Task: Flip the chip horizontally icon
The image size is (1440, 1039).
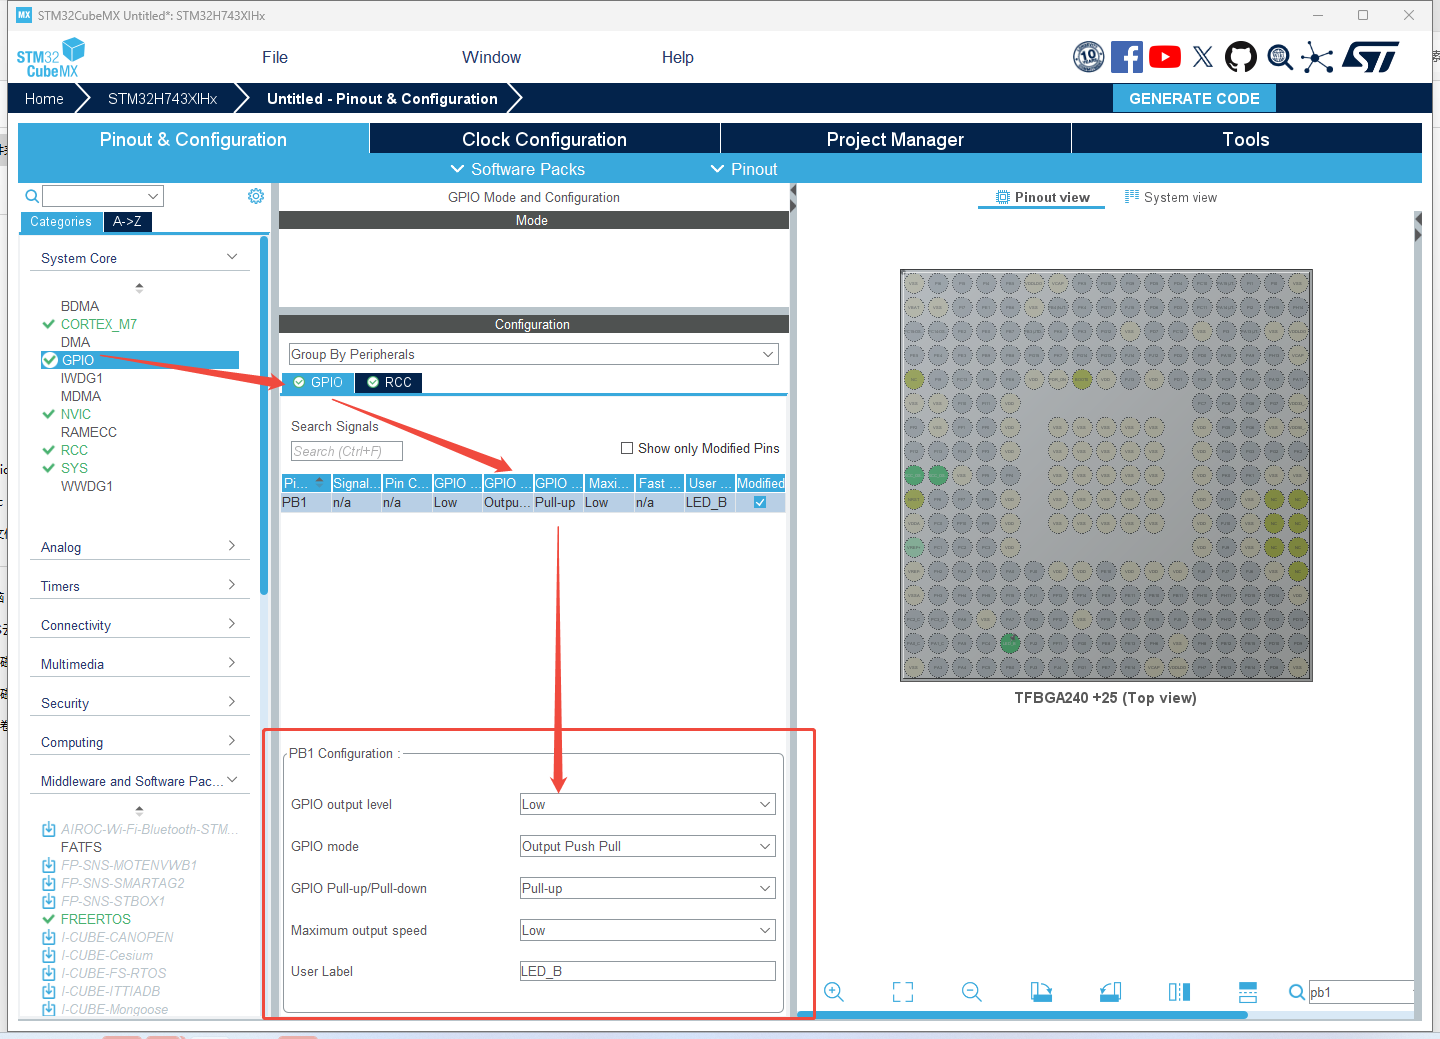Action: [1179, 992]
